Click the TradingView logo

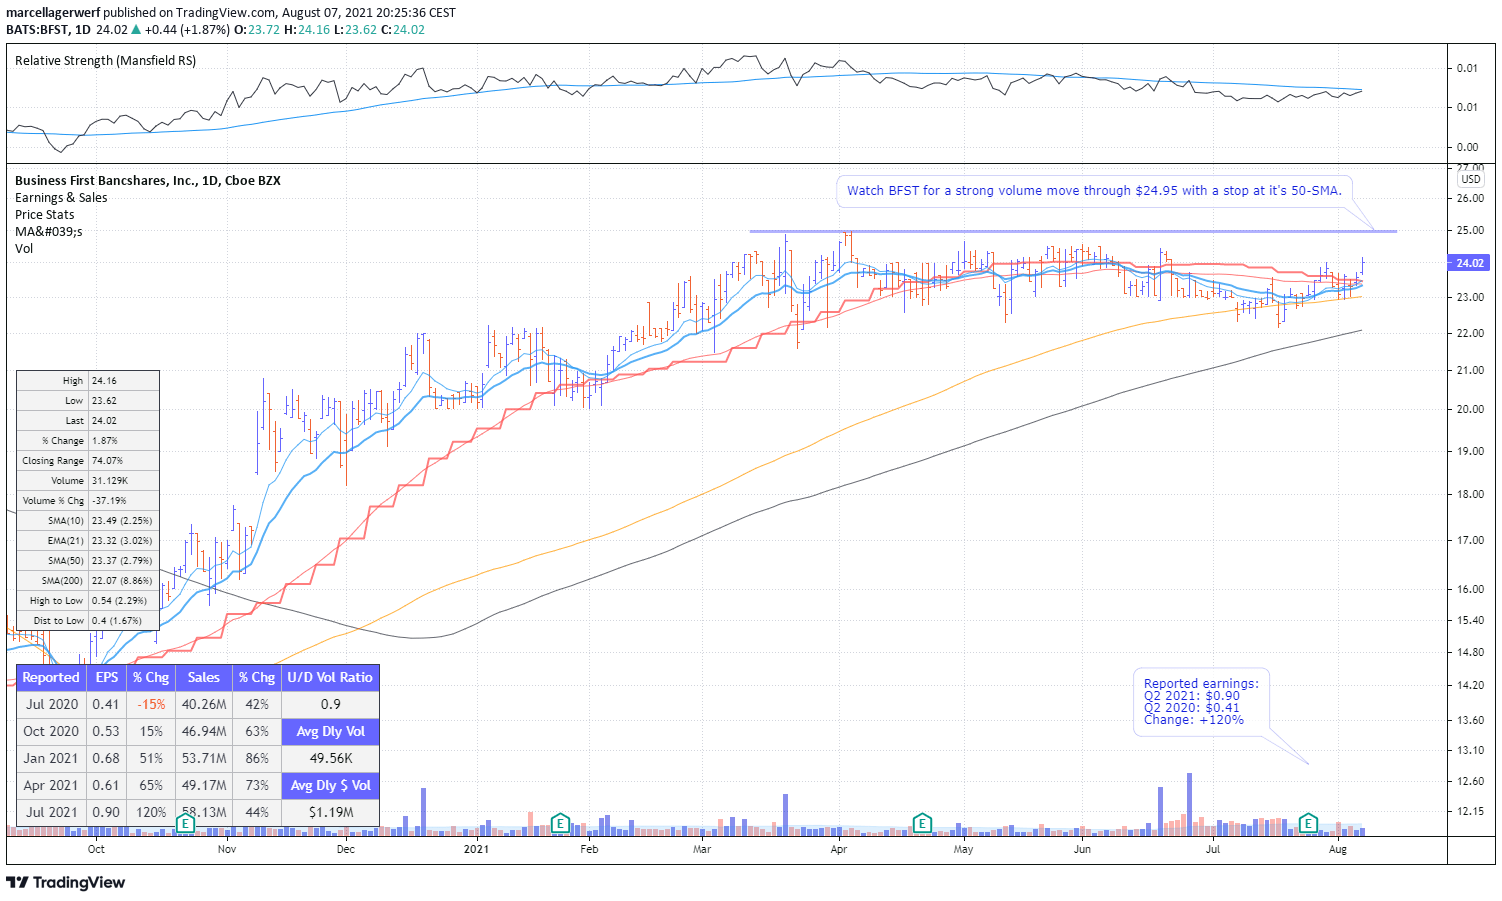(66, 882)
